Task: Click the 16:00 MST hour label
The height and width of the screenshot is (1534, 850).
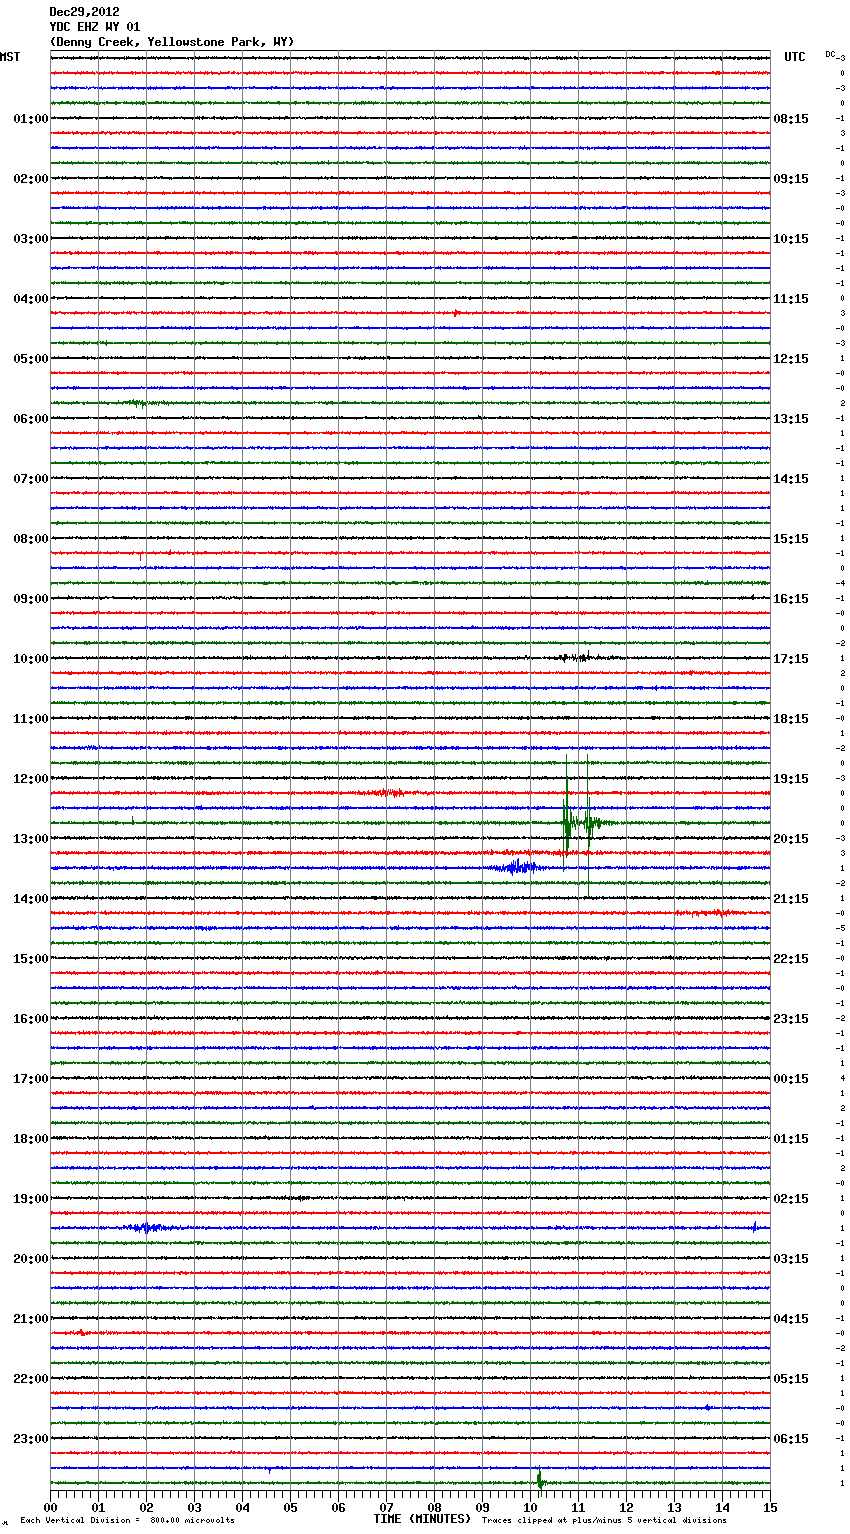Action: coord(31,1019)
